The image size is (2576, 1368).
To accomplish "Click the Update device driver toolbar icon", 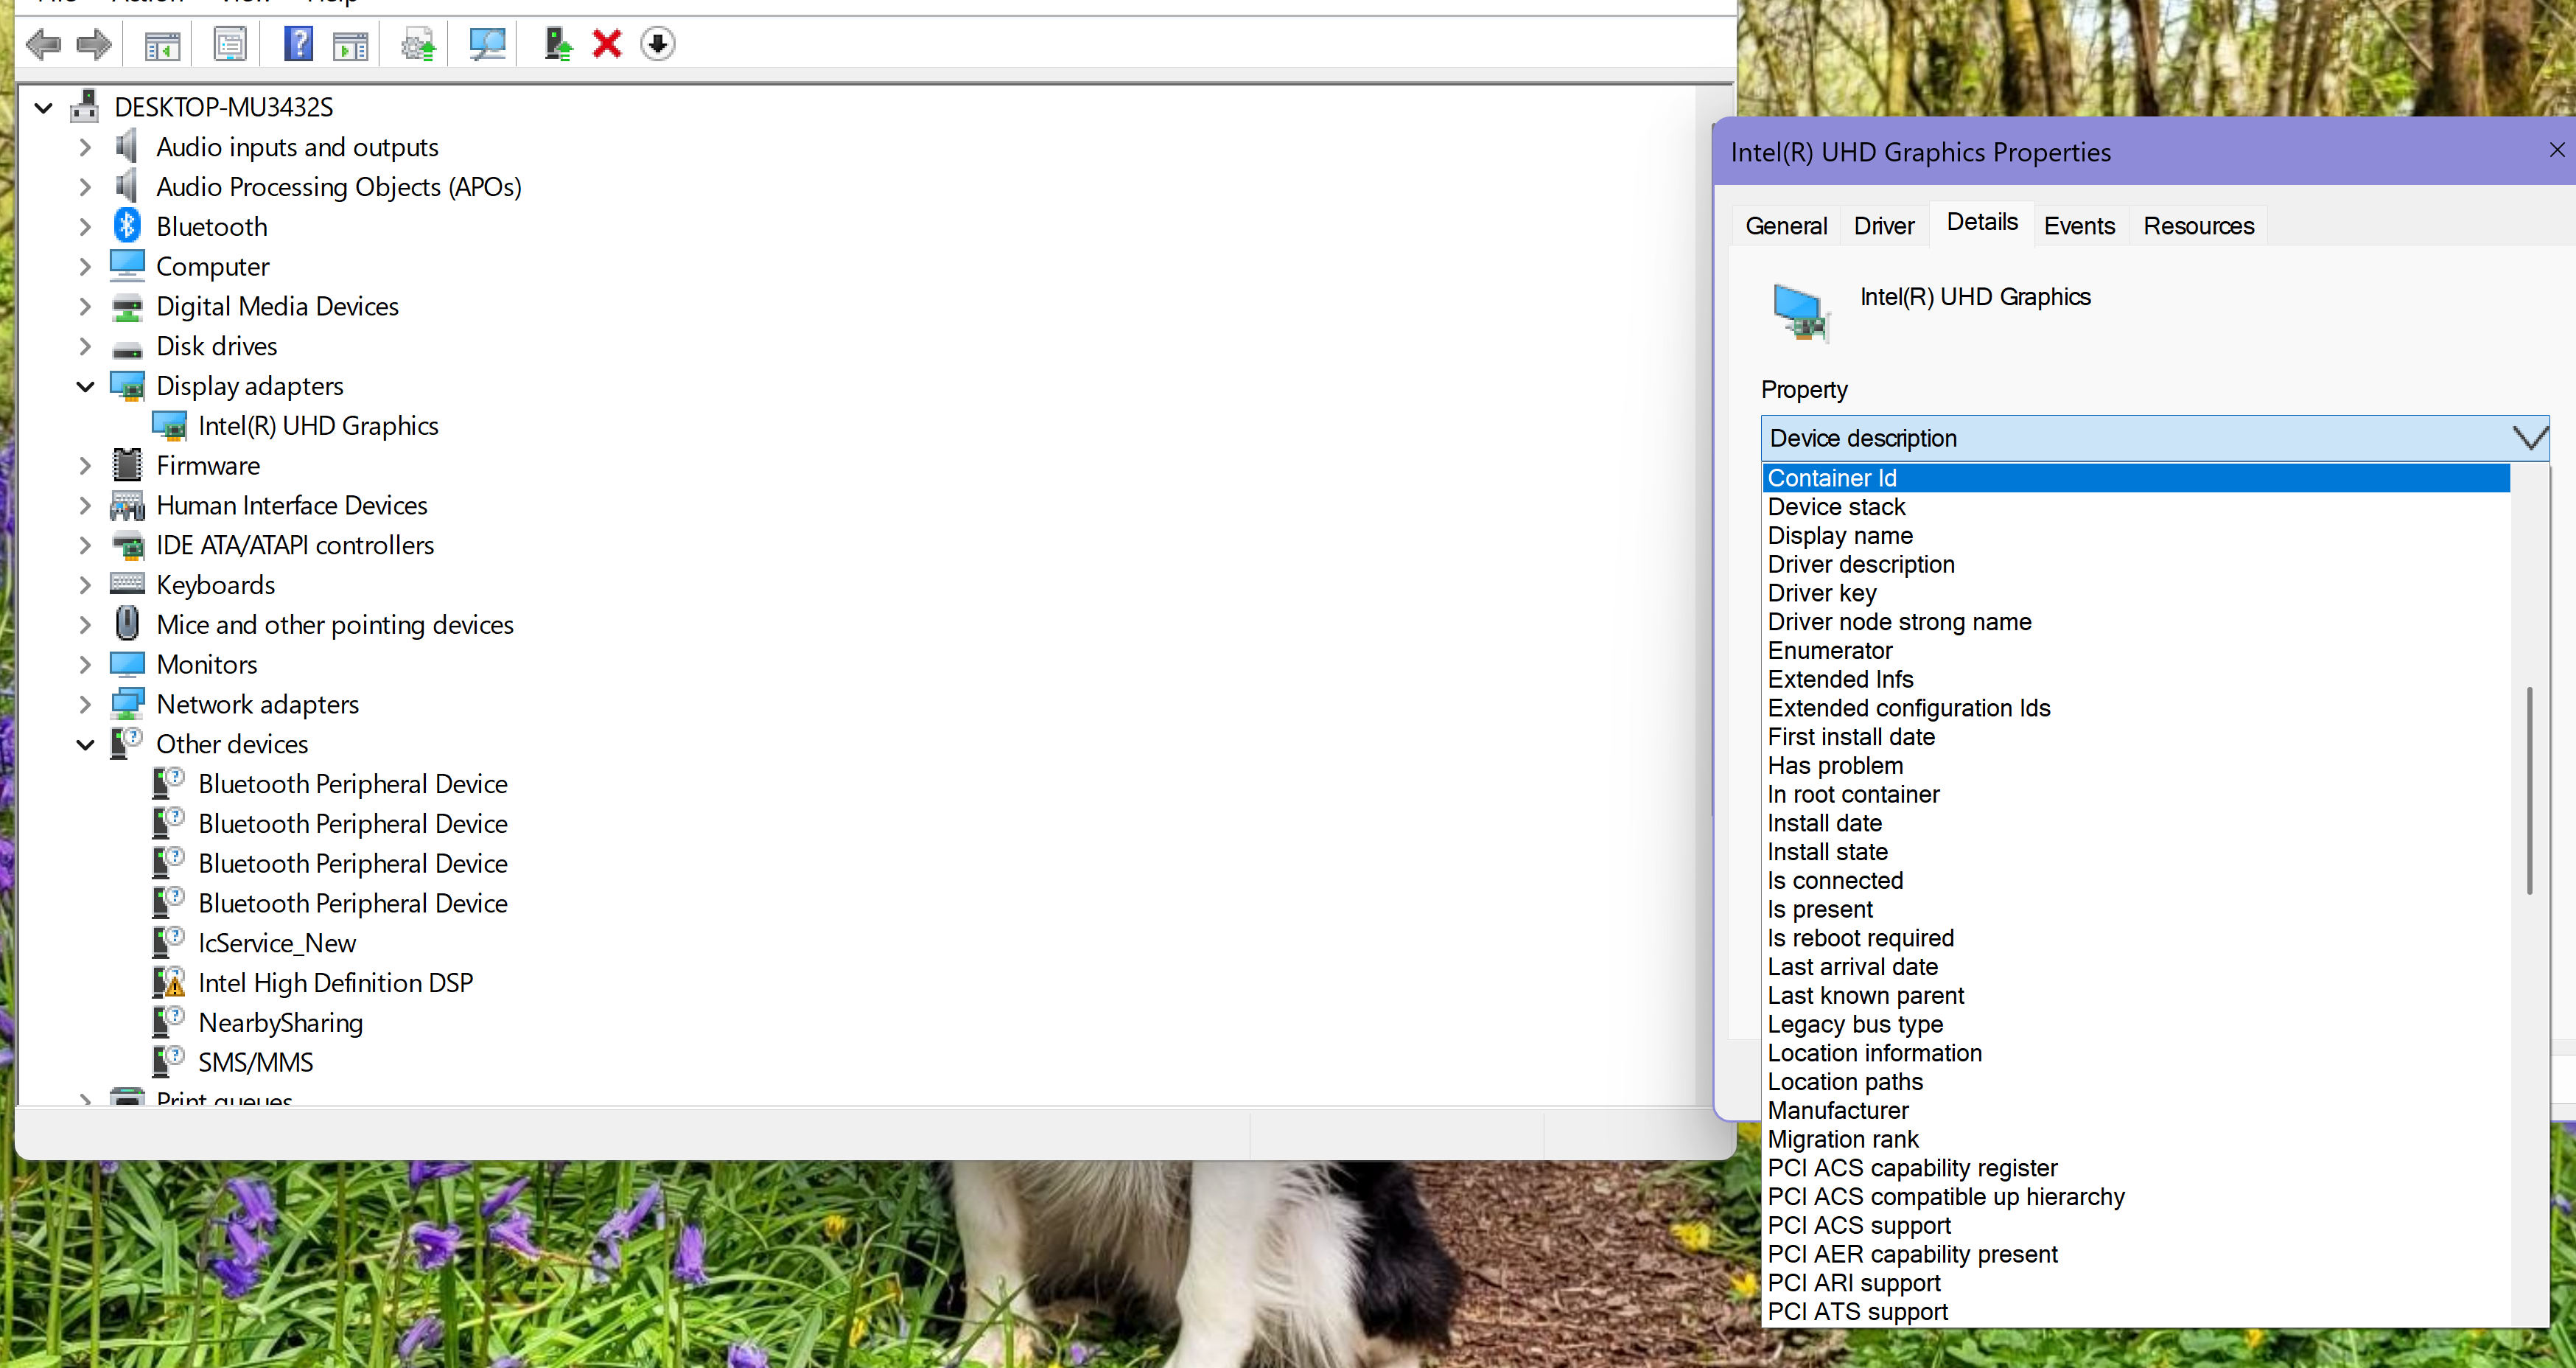I will click(557, 44).
